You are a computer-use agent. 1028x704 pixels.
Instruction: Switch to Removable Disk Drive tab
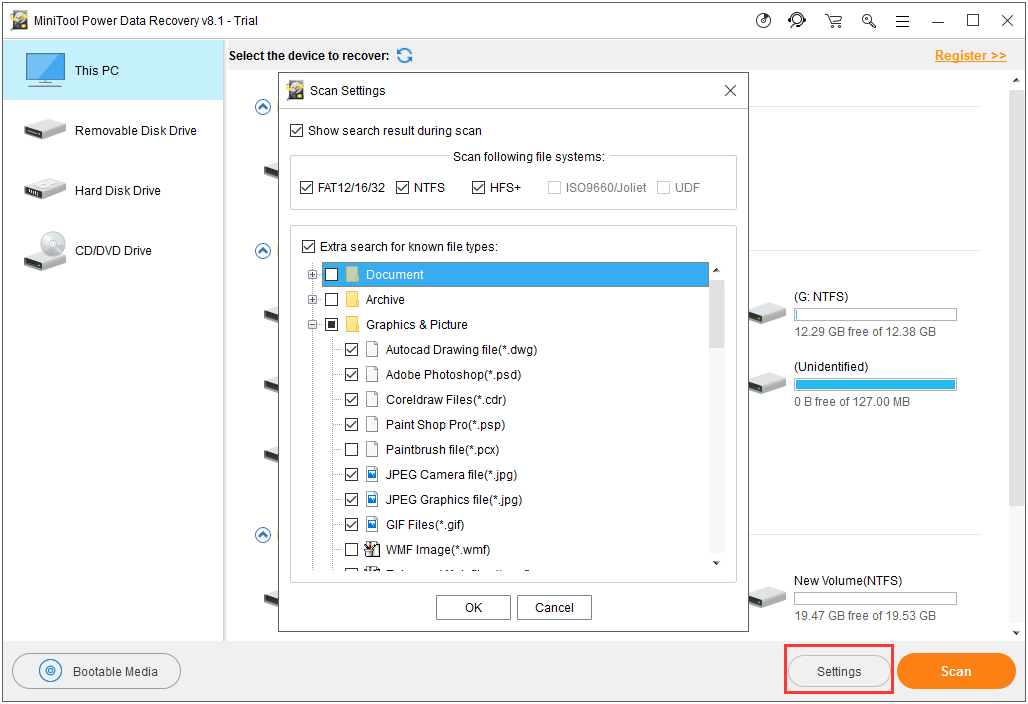pos(113,130)
